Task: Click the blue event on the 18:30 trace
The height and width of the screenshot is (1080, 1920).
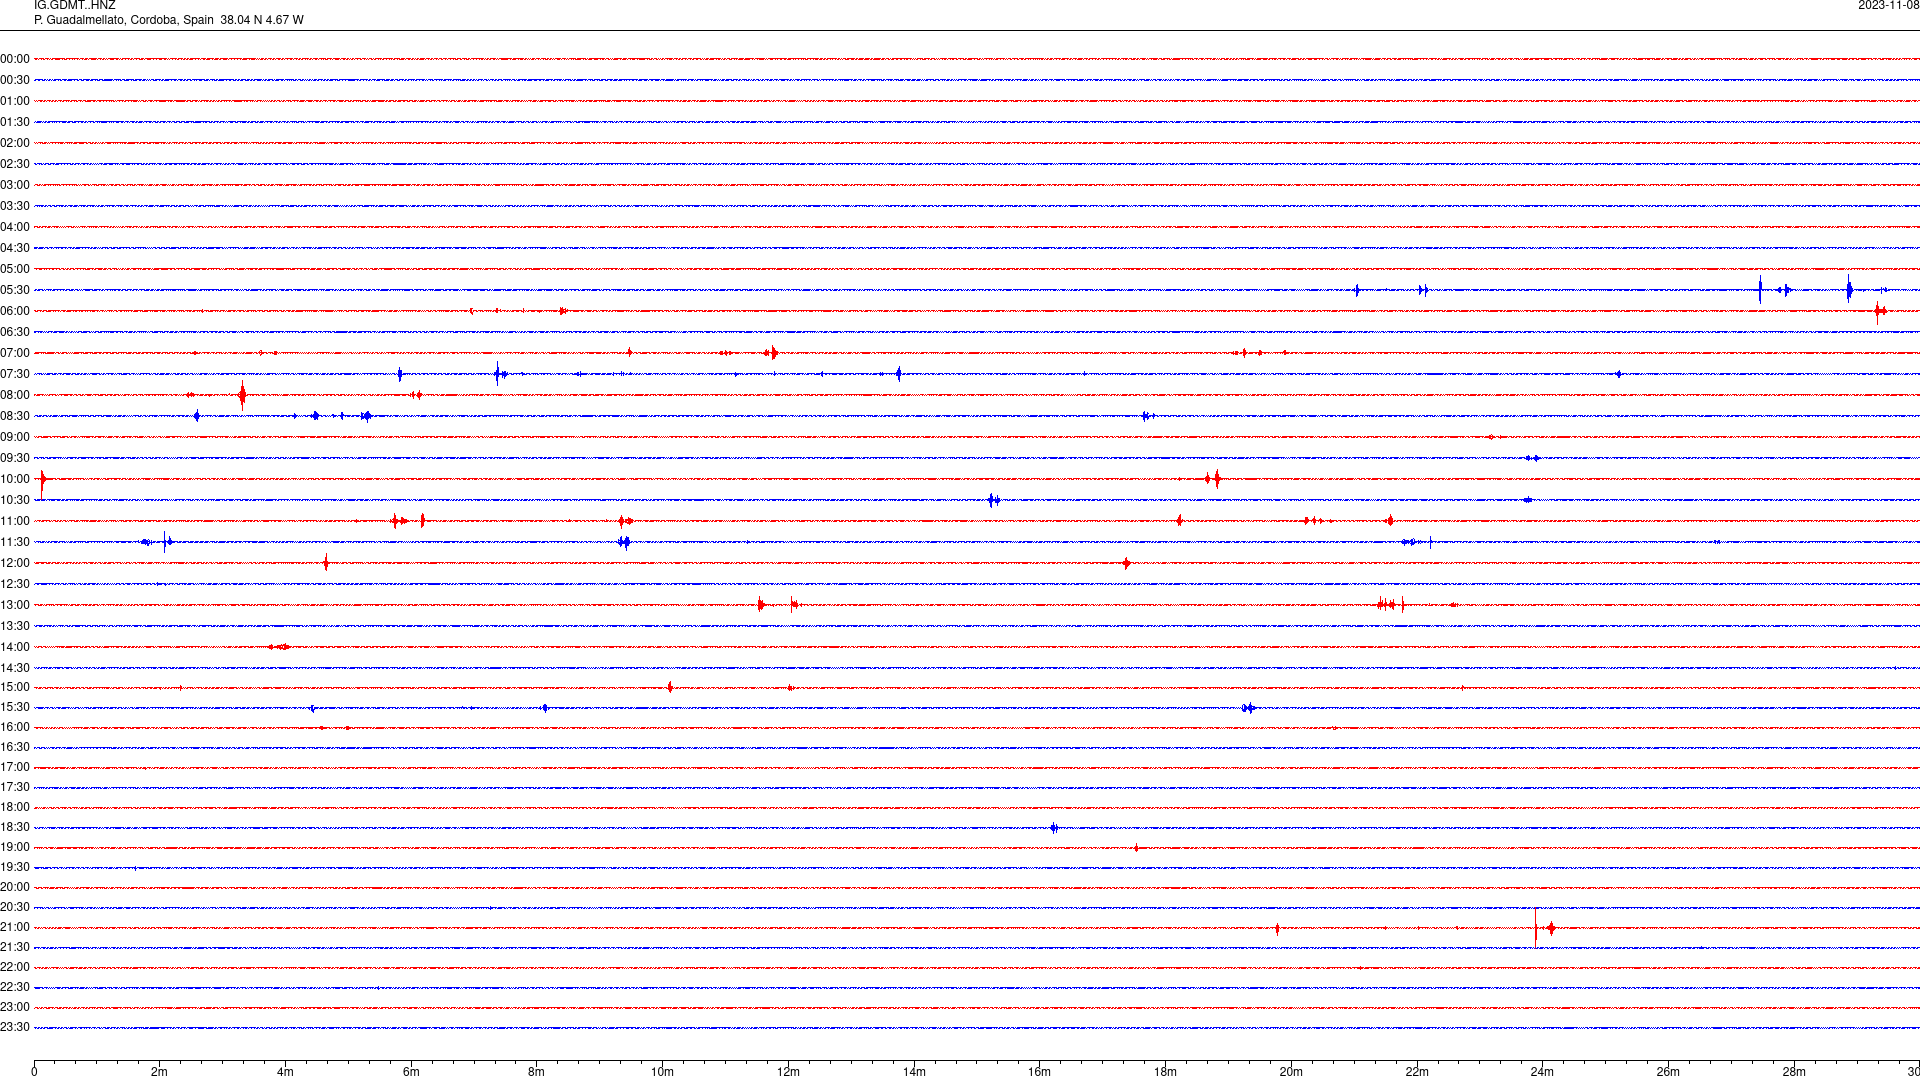Action: (x=1054, y=828)
